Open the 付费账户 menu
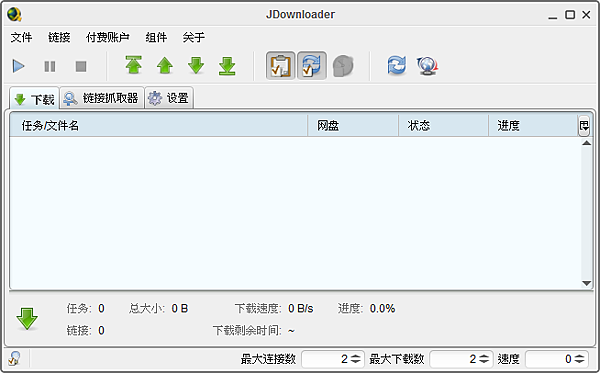Viewport: 600px width, 373px height. click(108, 37)
